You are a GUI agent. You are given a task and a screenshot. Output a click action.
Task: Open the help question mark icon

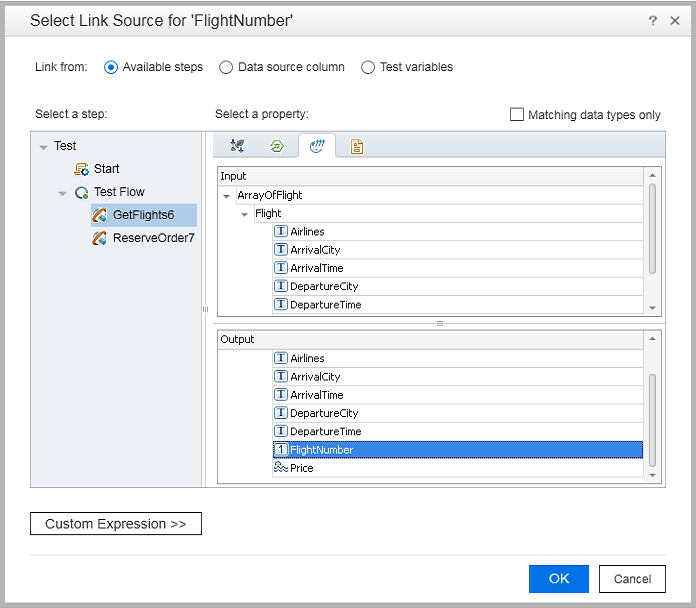coord(652,20)
